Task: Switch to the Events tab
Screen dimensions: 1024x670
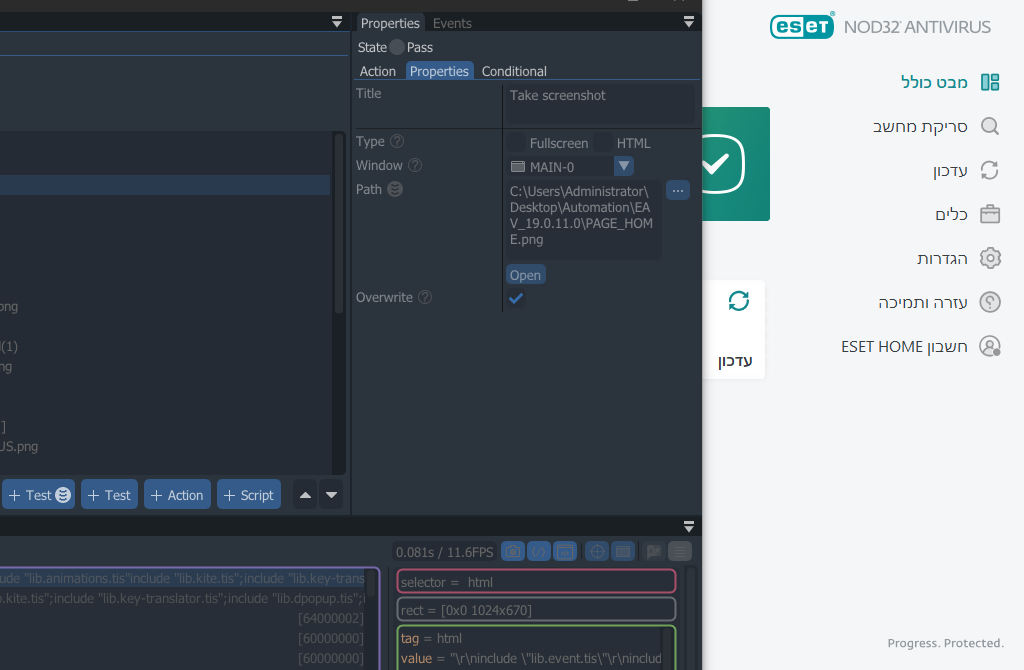Action: (452, 23)
